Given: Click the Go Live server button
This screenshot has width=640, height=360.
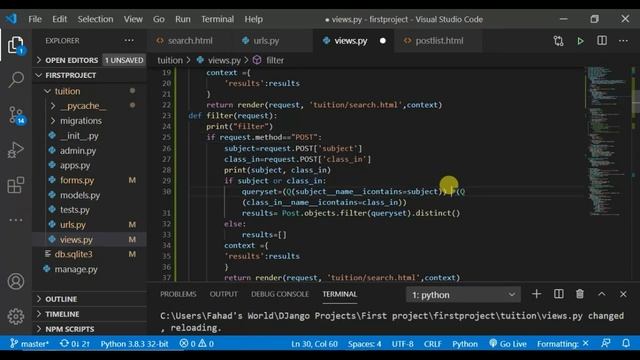Looking at the screenshot, I should (508, 344).
